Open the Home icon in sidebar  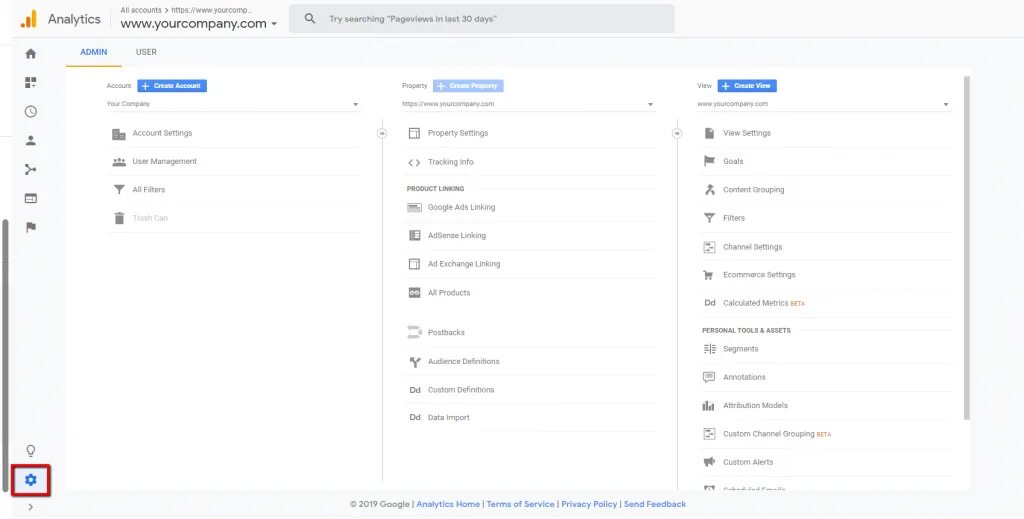(x=31, y=54)
